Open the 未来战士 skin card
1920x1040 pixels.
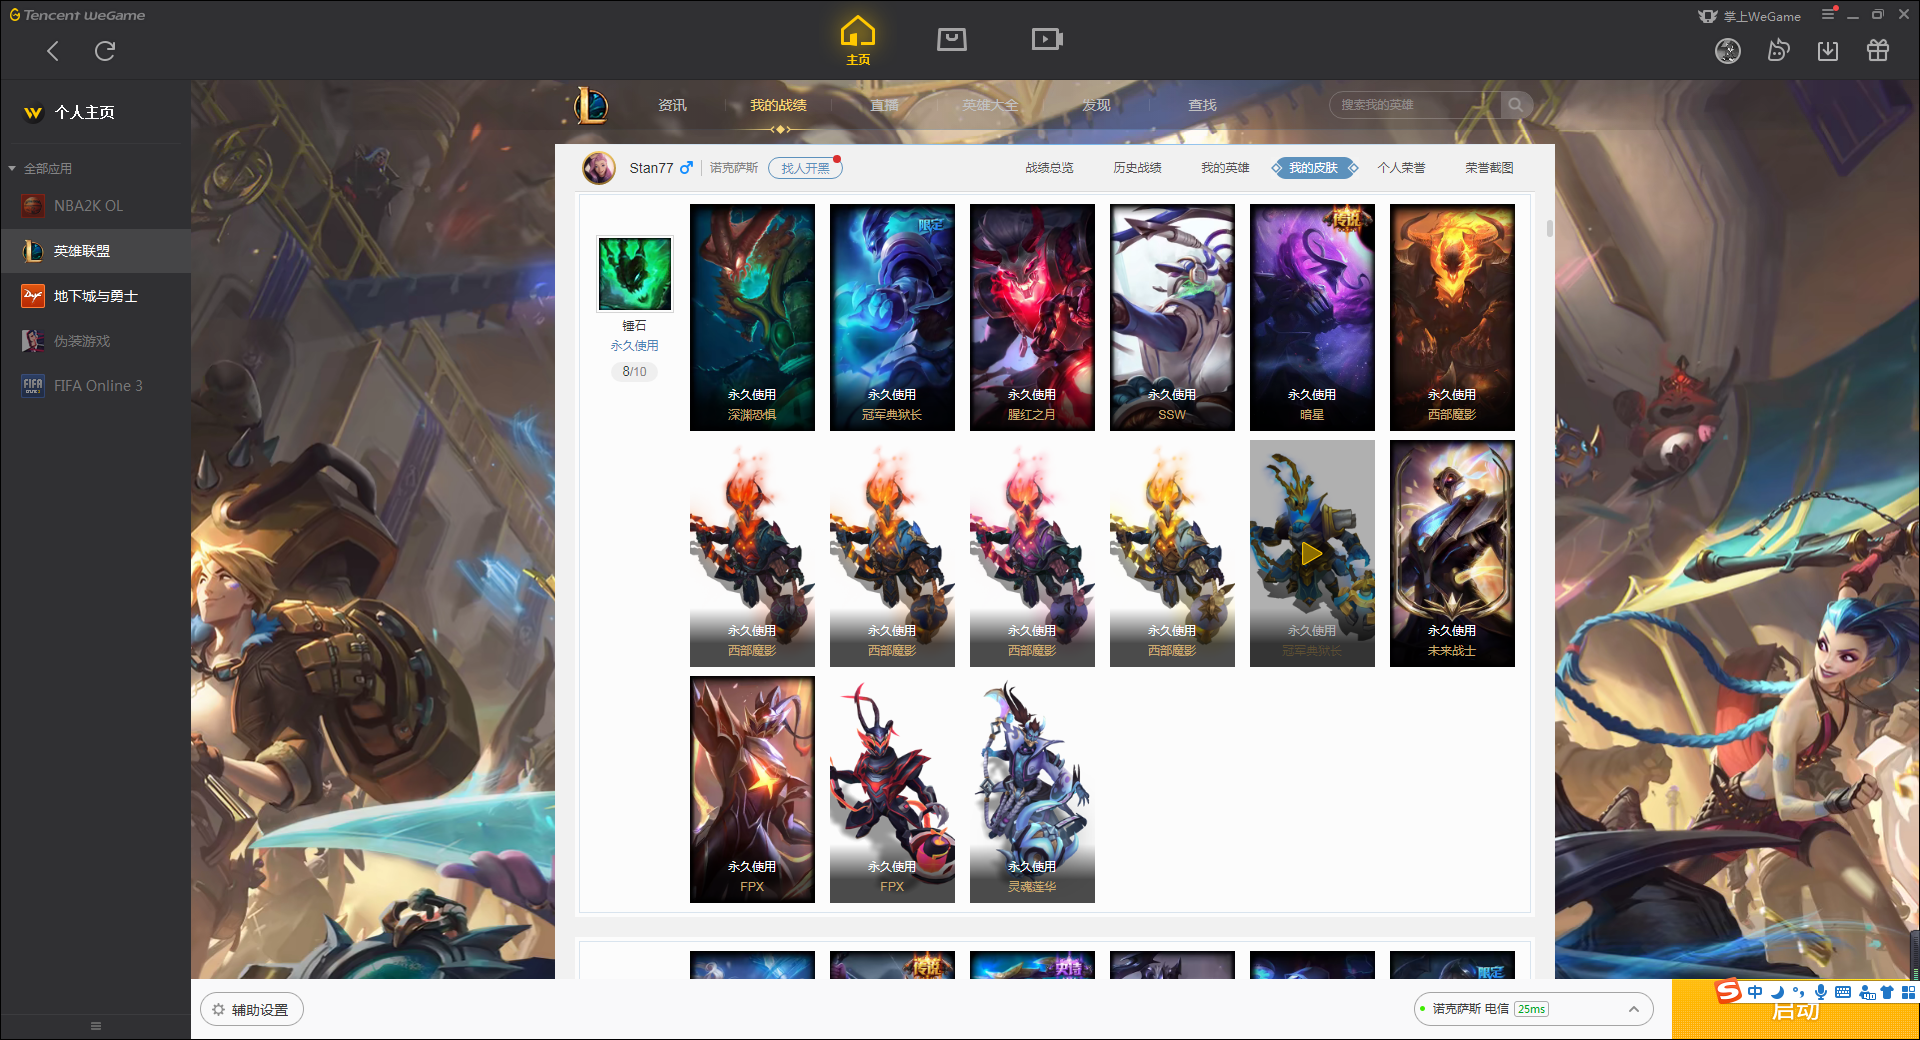click(x=1452, y=553)
